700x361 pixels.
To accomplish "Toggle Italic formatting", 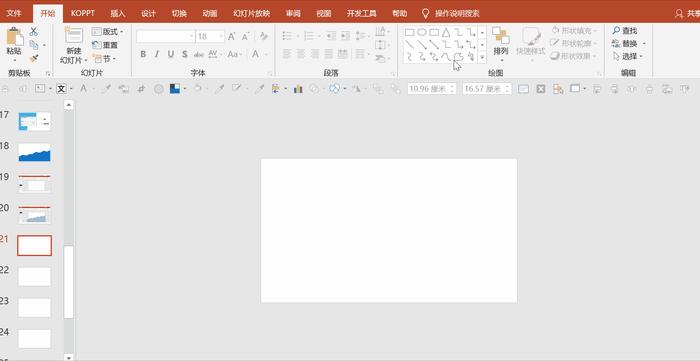I will click(157, 54).
